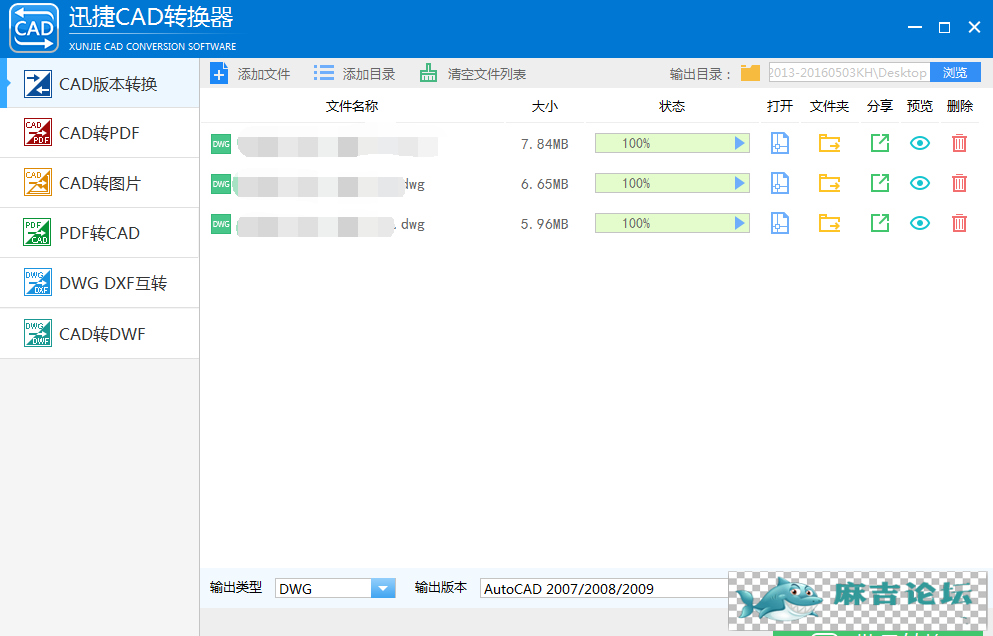Open the converted 5.96MB file
The height and width of the screenshot is (636, 993).
click(780, 224)
